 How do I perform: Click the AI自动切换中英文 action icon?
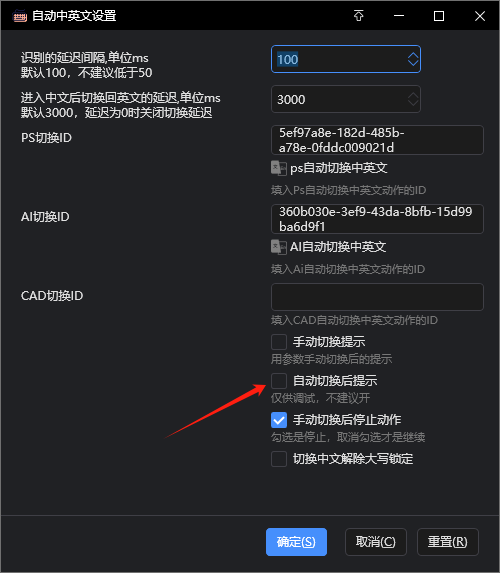click(279, 247)
